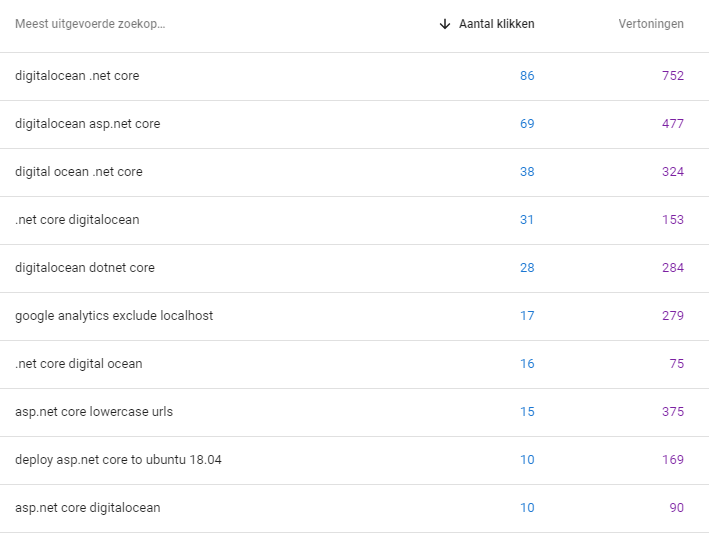Click the 86 clicks value

(x=527, y=76)
